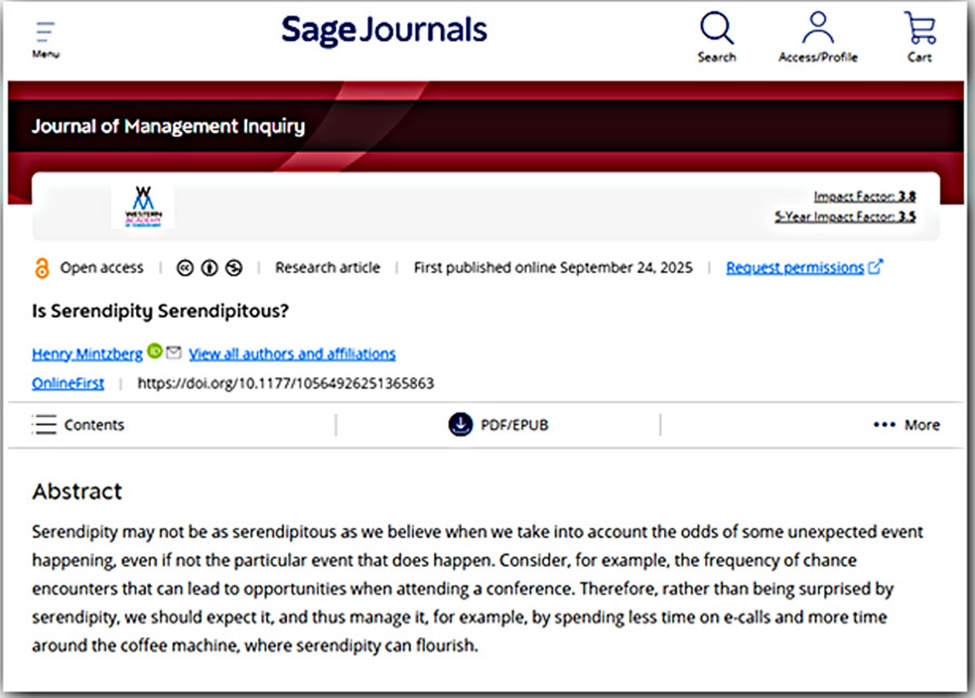Open the Menu hamburger icon
Viewport: 975px width, 698px height.
click(45, 33)
